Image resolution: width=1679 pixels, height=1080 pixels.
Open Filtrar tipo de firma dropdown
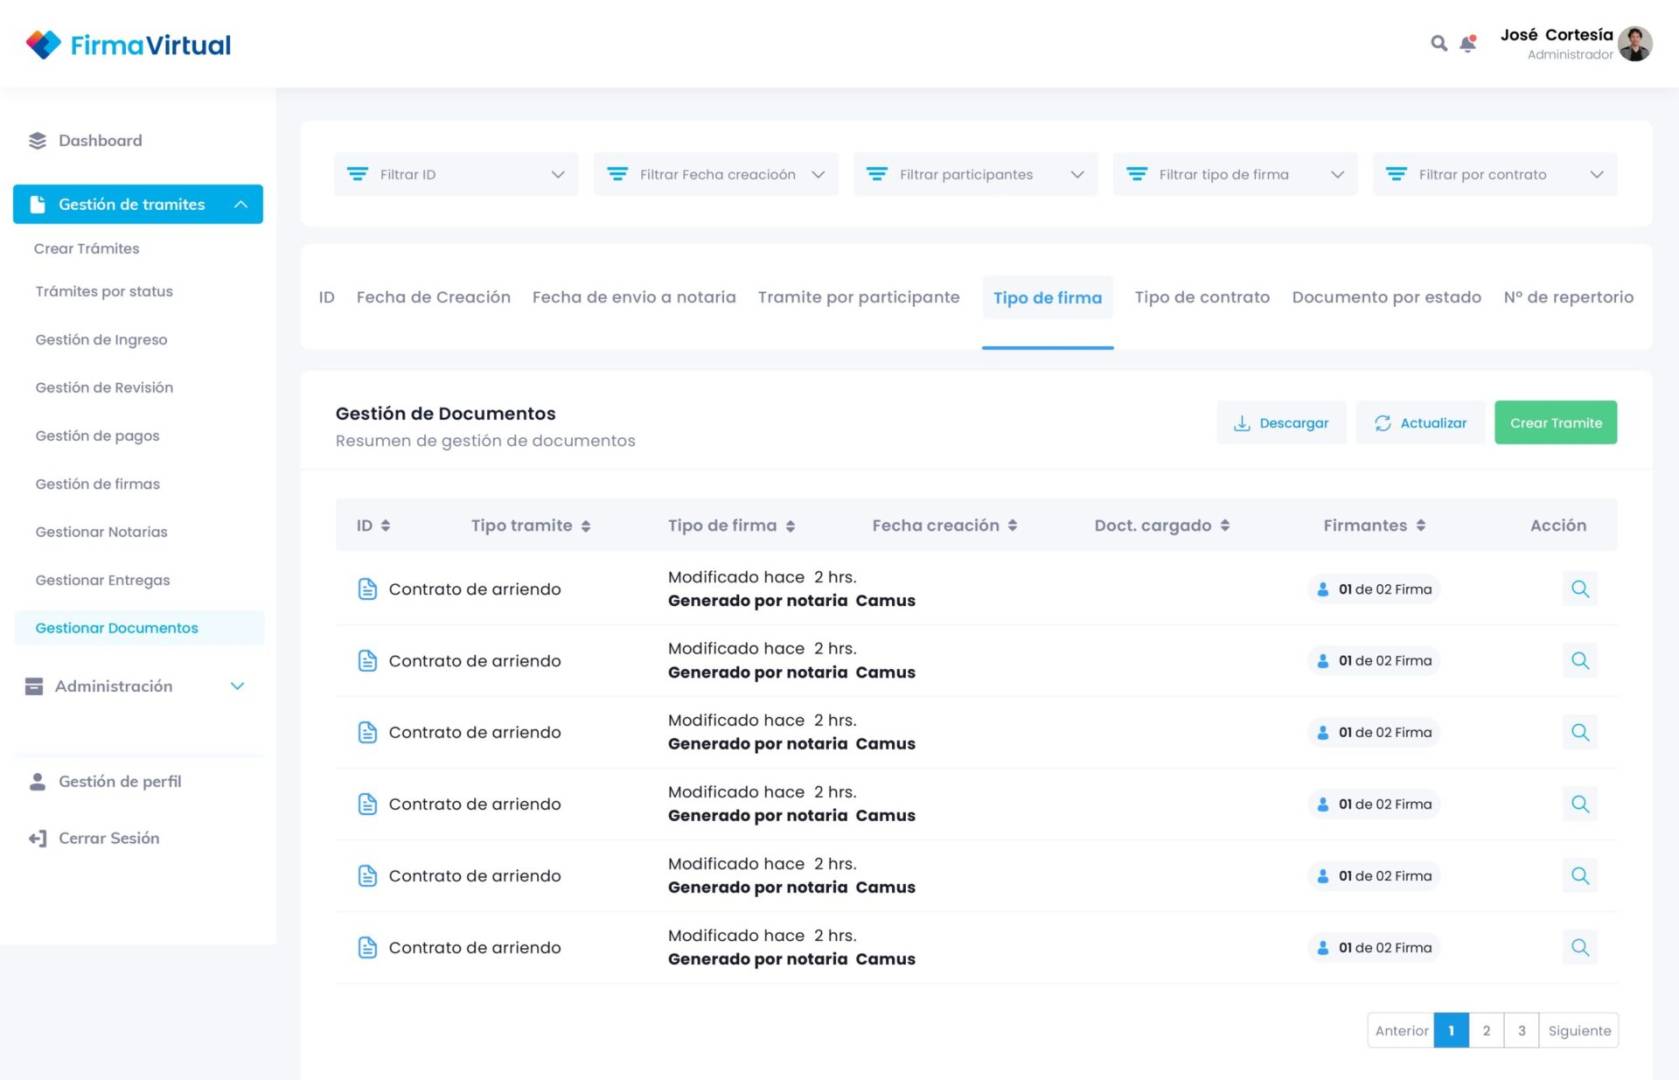click(x=1235, y=174)
